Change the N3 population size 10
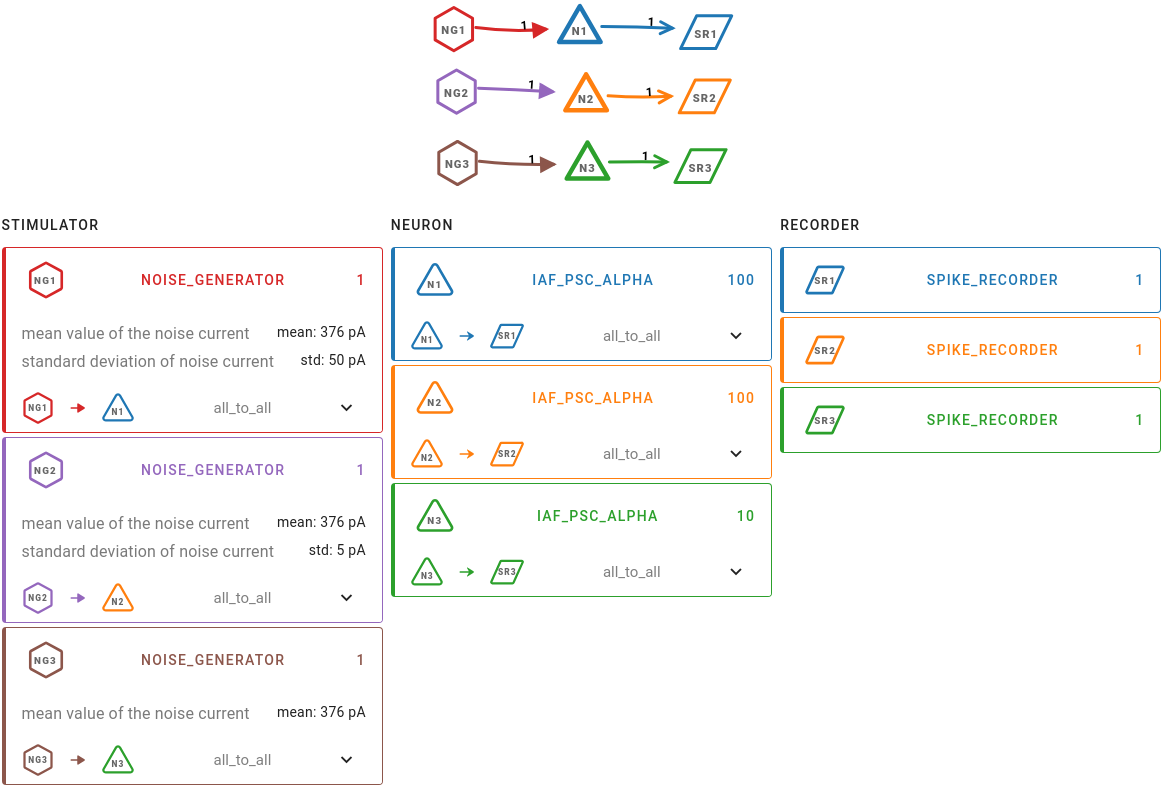 point(745,516)
